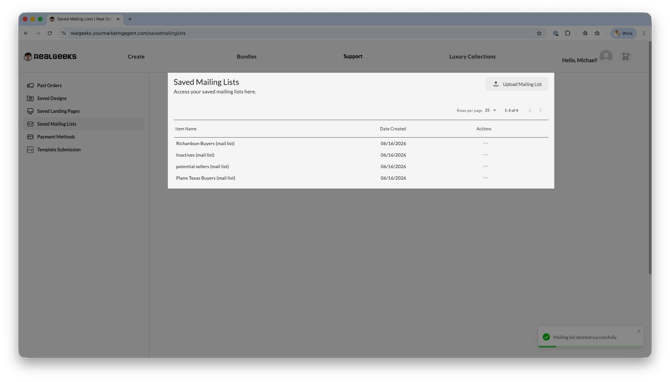Select the Saved Mailing Lists browser tab
670x382 pixels.
84,19
